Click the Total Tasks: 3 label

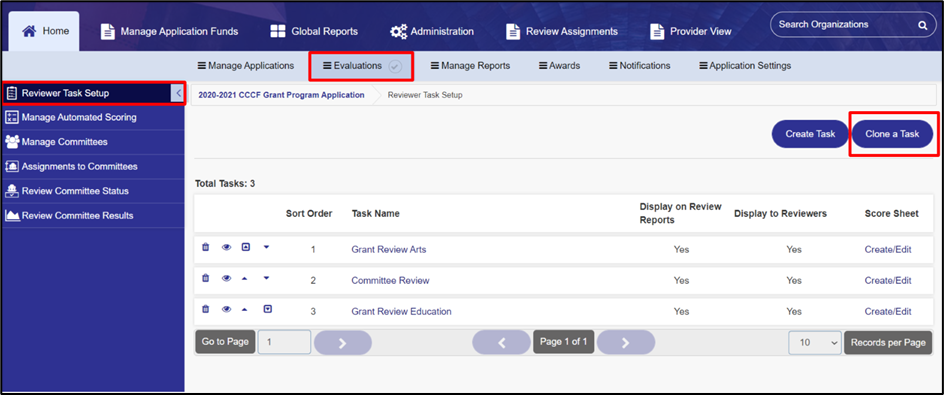[225, 184]
